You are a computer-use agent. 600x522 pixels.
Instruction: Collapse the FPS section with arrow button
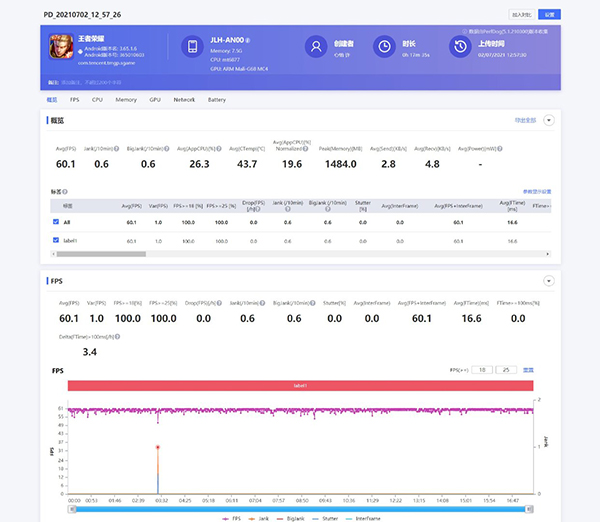548,282
